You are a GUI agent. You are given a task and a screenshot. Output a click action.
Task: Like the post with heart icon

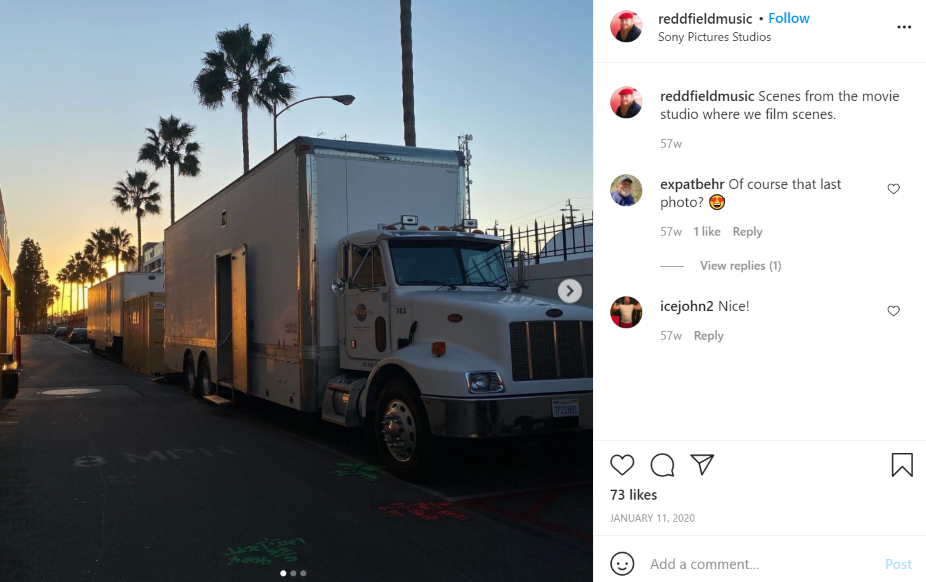622,465
